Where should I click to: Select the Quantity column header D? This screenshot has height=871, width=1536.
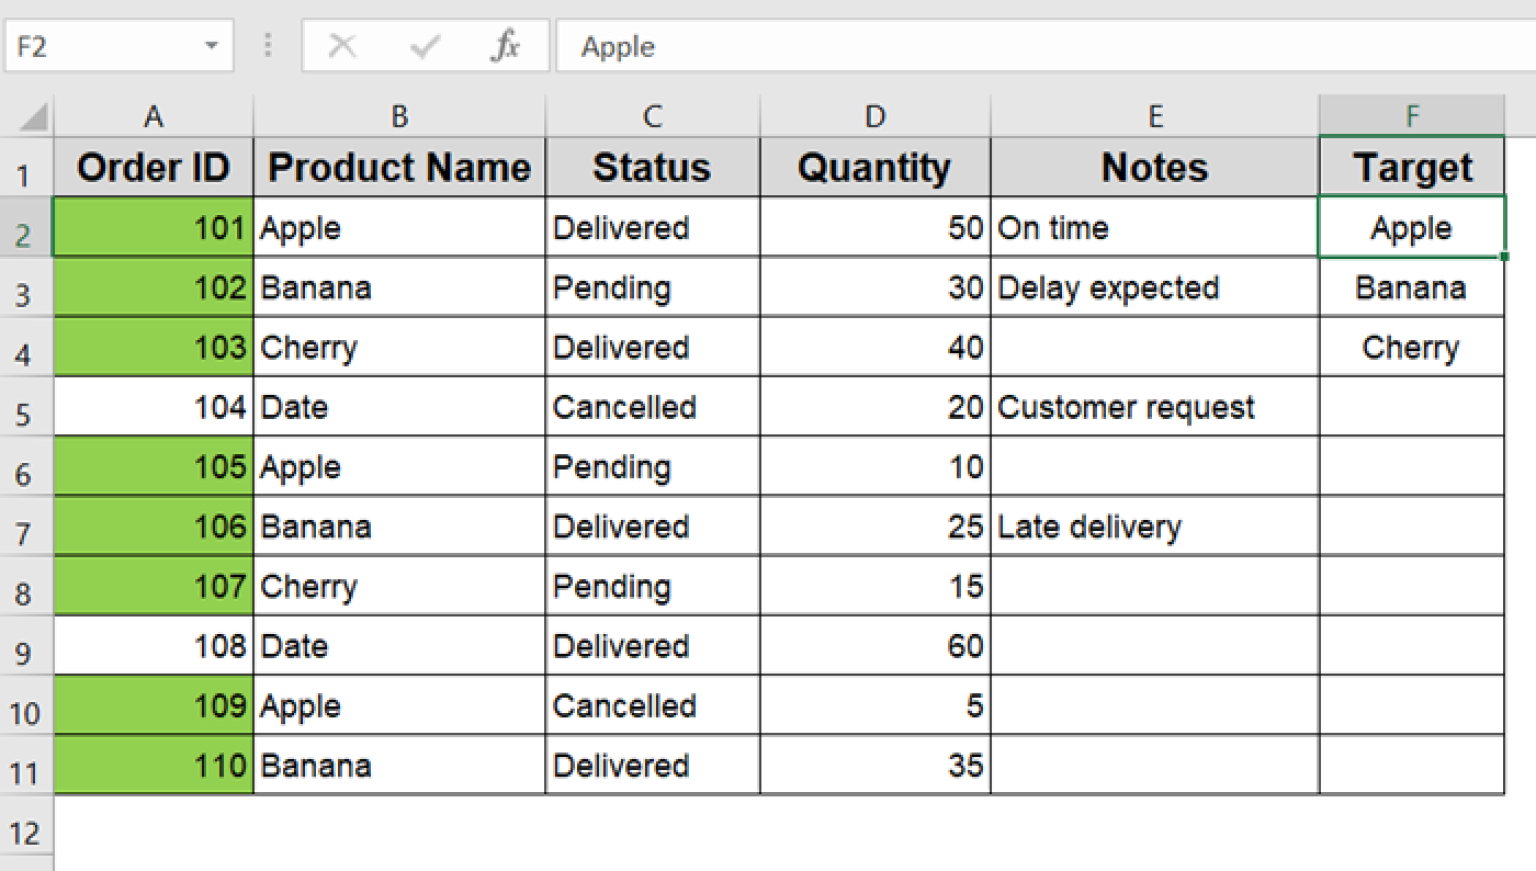875,115
